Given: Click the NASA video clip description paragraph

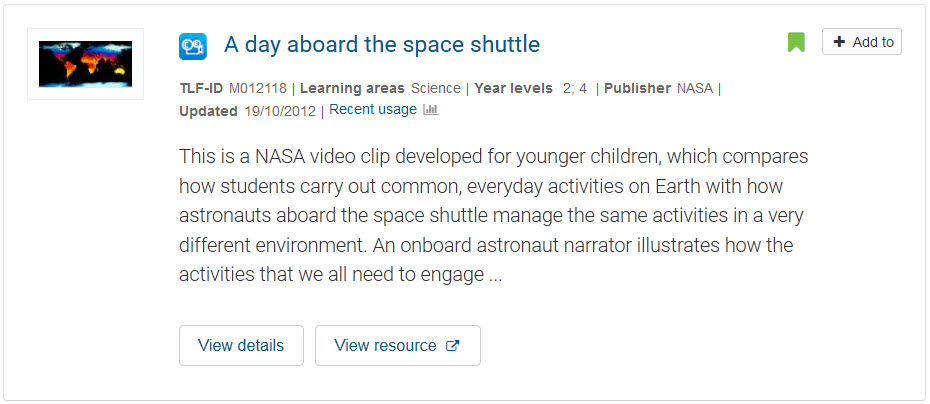Looking at the screenshot, I should coord(493,215).
